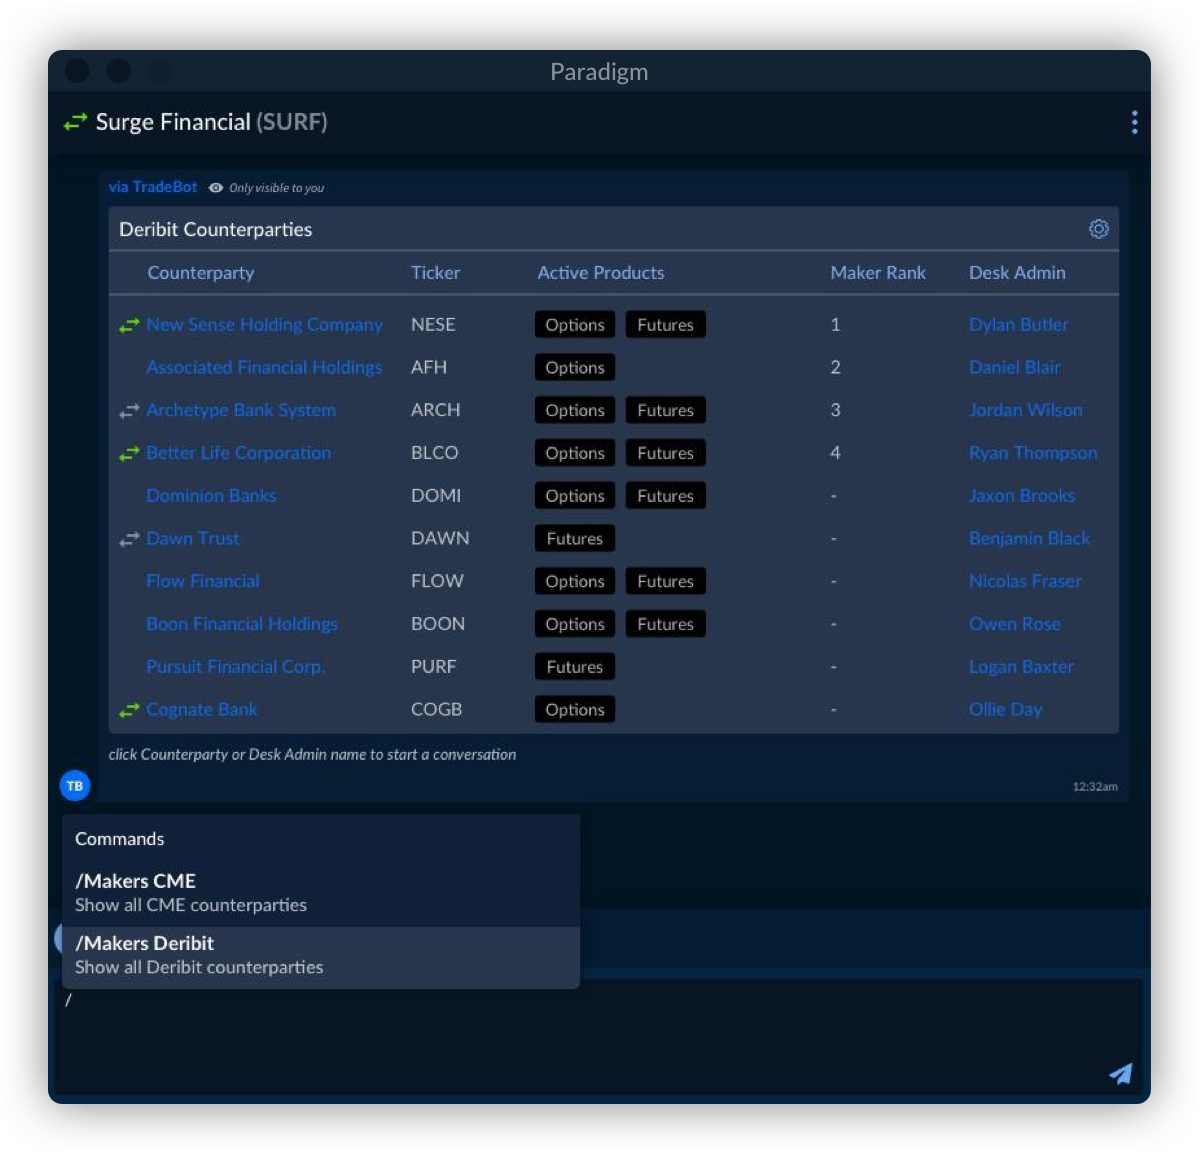This screenshot has width=1200, height=1154.
Task: Click the TB TradeBot avatar icon
Action: 75,786
